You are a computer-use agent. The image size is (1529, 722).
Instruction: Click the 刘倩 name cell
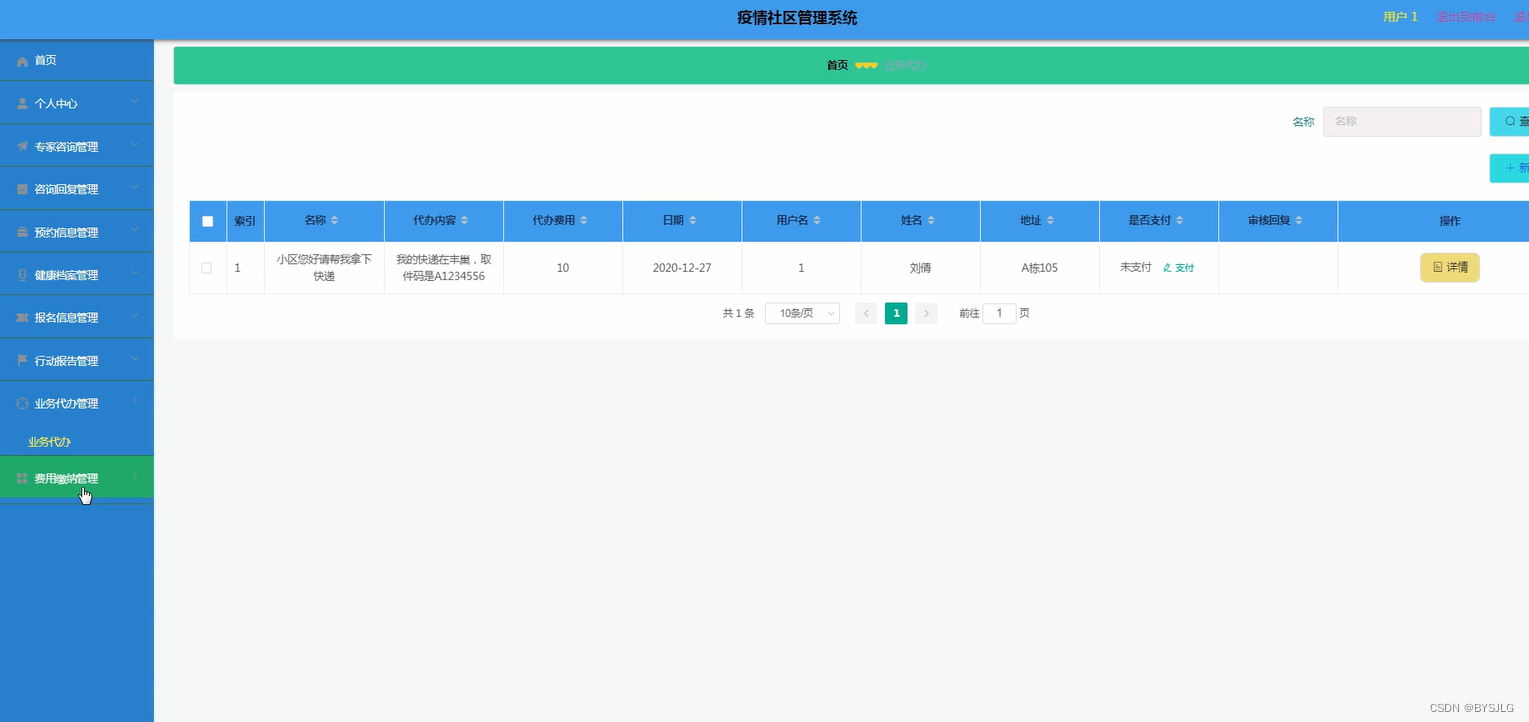pyautogui.click(x=920, y=268)
